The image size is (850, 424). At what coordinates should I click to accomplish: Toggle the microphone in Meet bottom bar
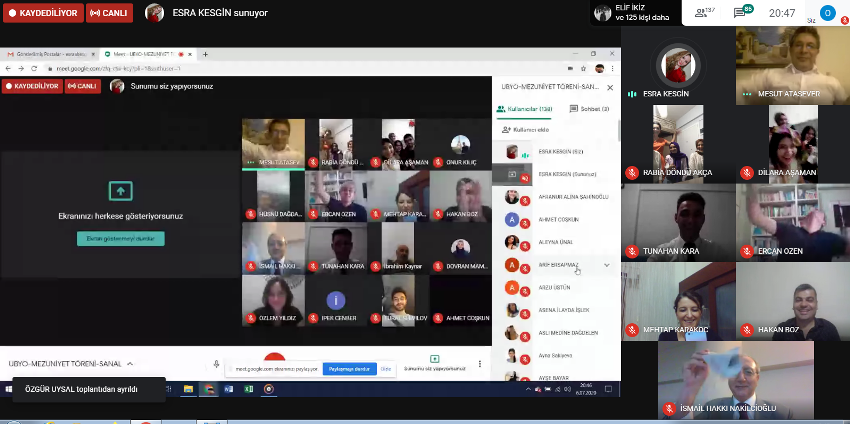[217, 364]
